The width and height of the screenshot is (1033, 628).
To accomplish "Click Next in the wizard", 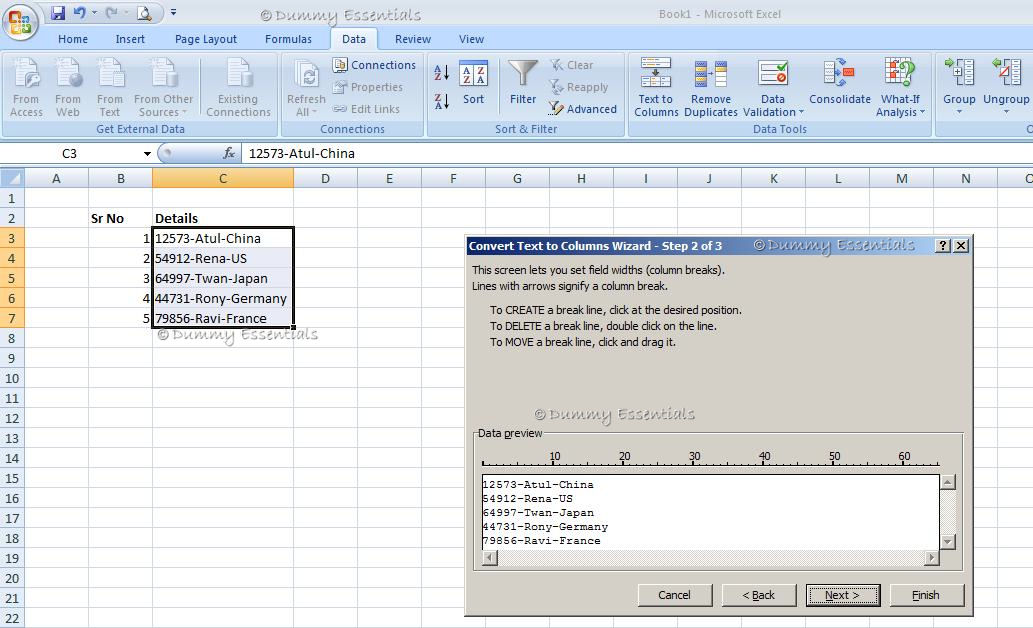I will [x=843, y=595].
